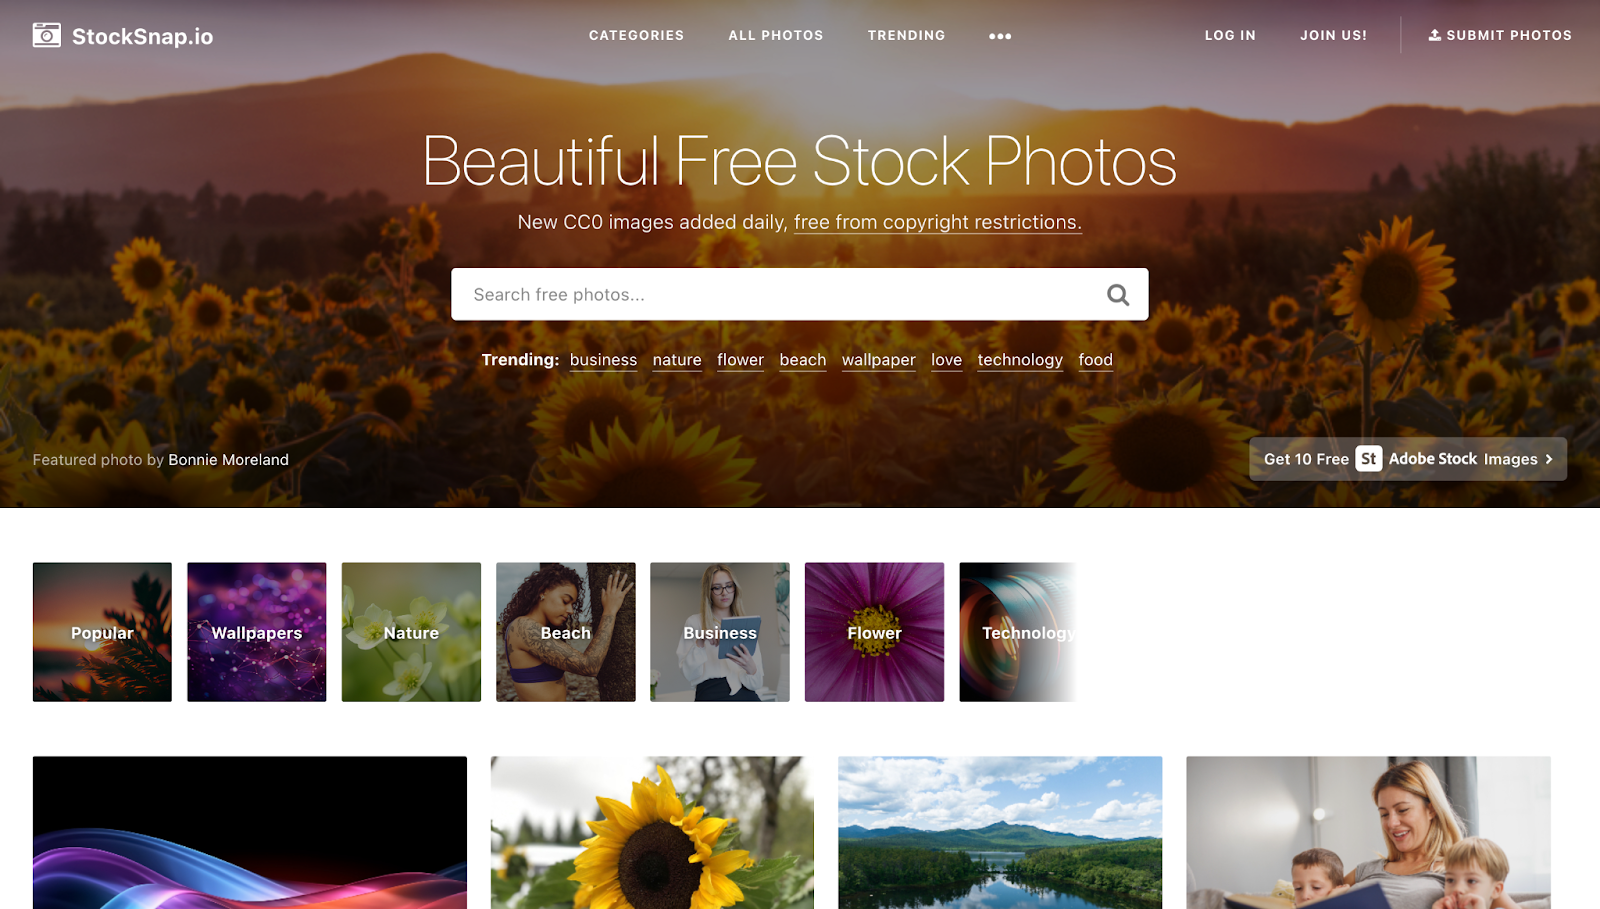1600x909 pixels.
Task: Open the Flower category tile
Action: tap(874, 632)
